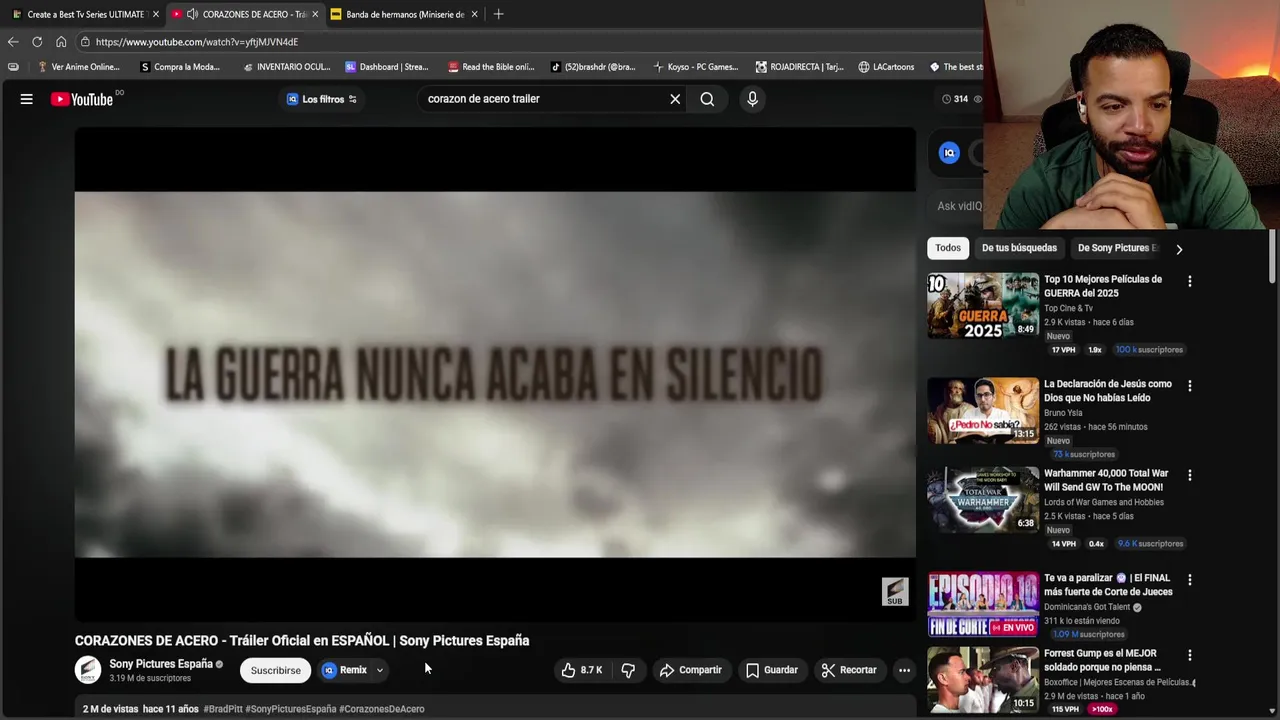Open a new browser tab
The height and width of the screenshot is (720, 1280).
(498, 14)
